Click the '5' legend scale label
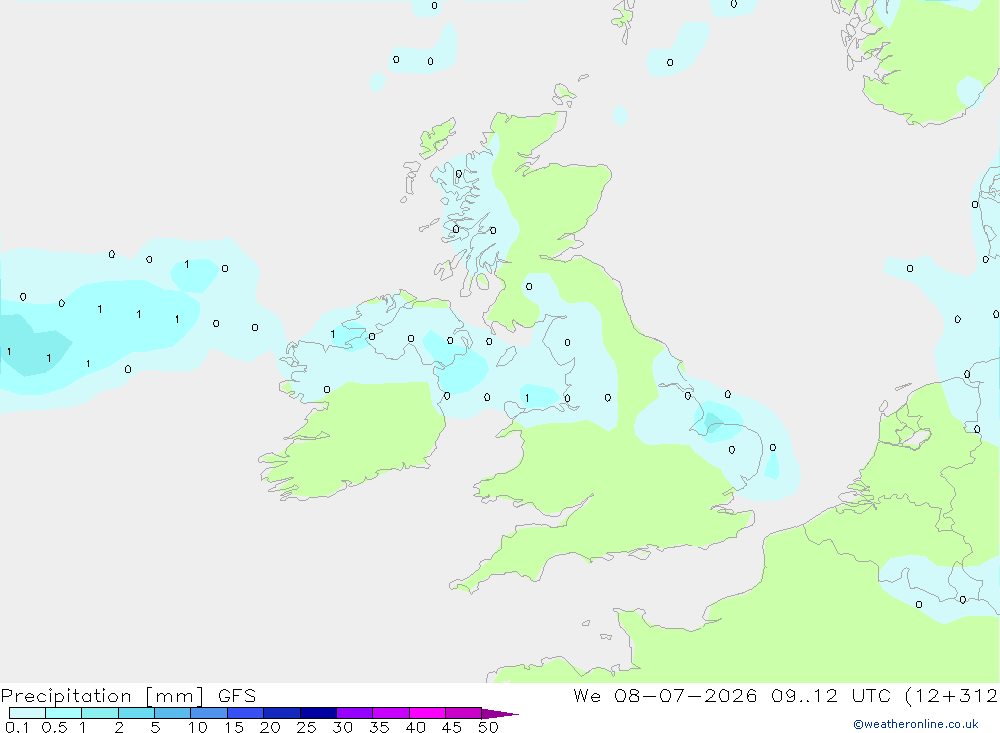 pos(155,727)
